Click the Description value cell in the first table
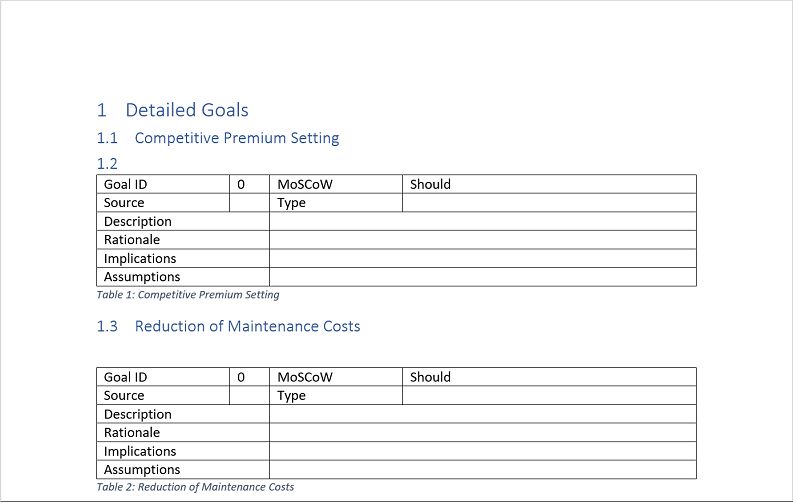The image size is (793, 502). click(483, 221)
